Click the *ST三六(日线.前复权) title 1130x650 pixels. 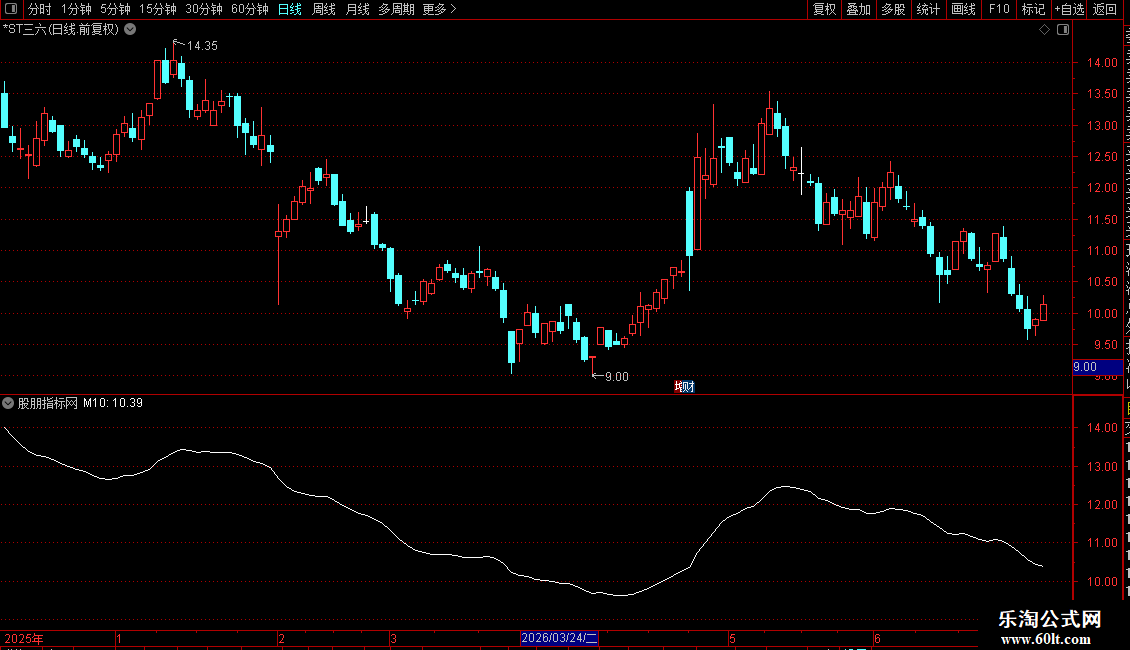point(61,30)
